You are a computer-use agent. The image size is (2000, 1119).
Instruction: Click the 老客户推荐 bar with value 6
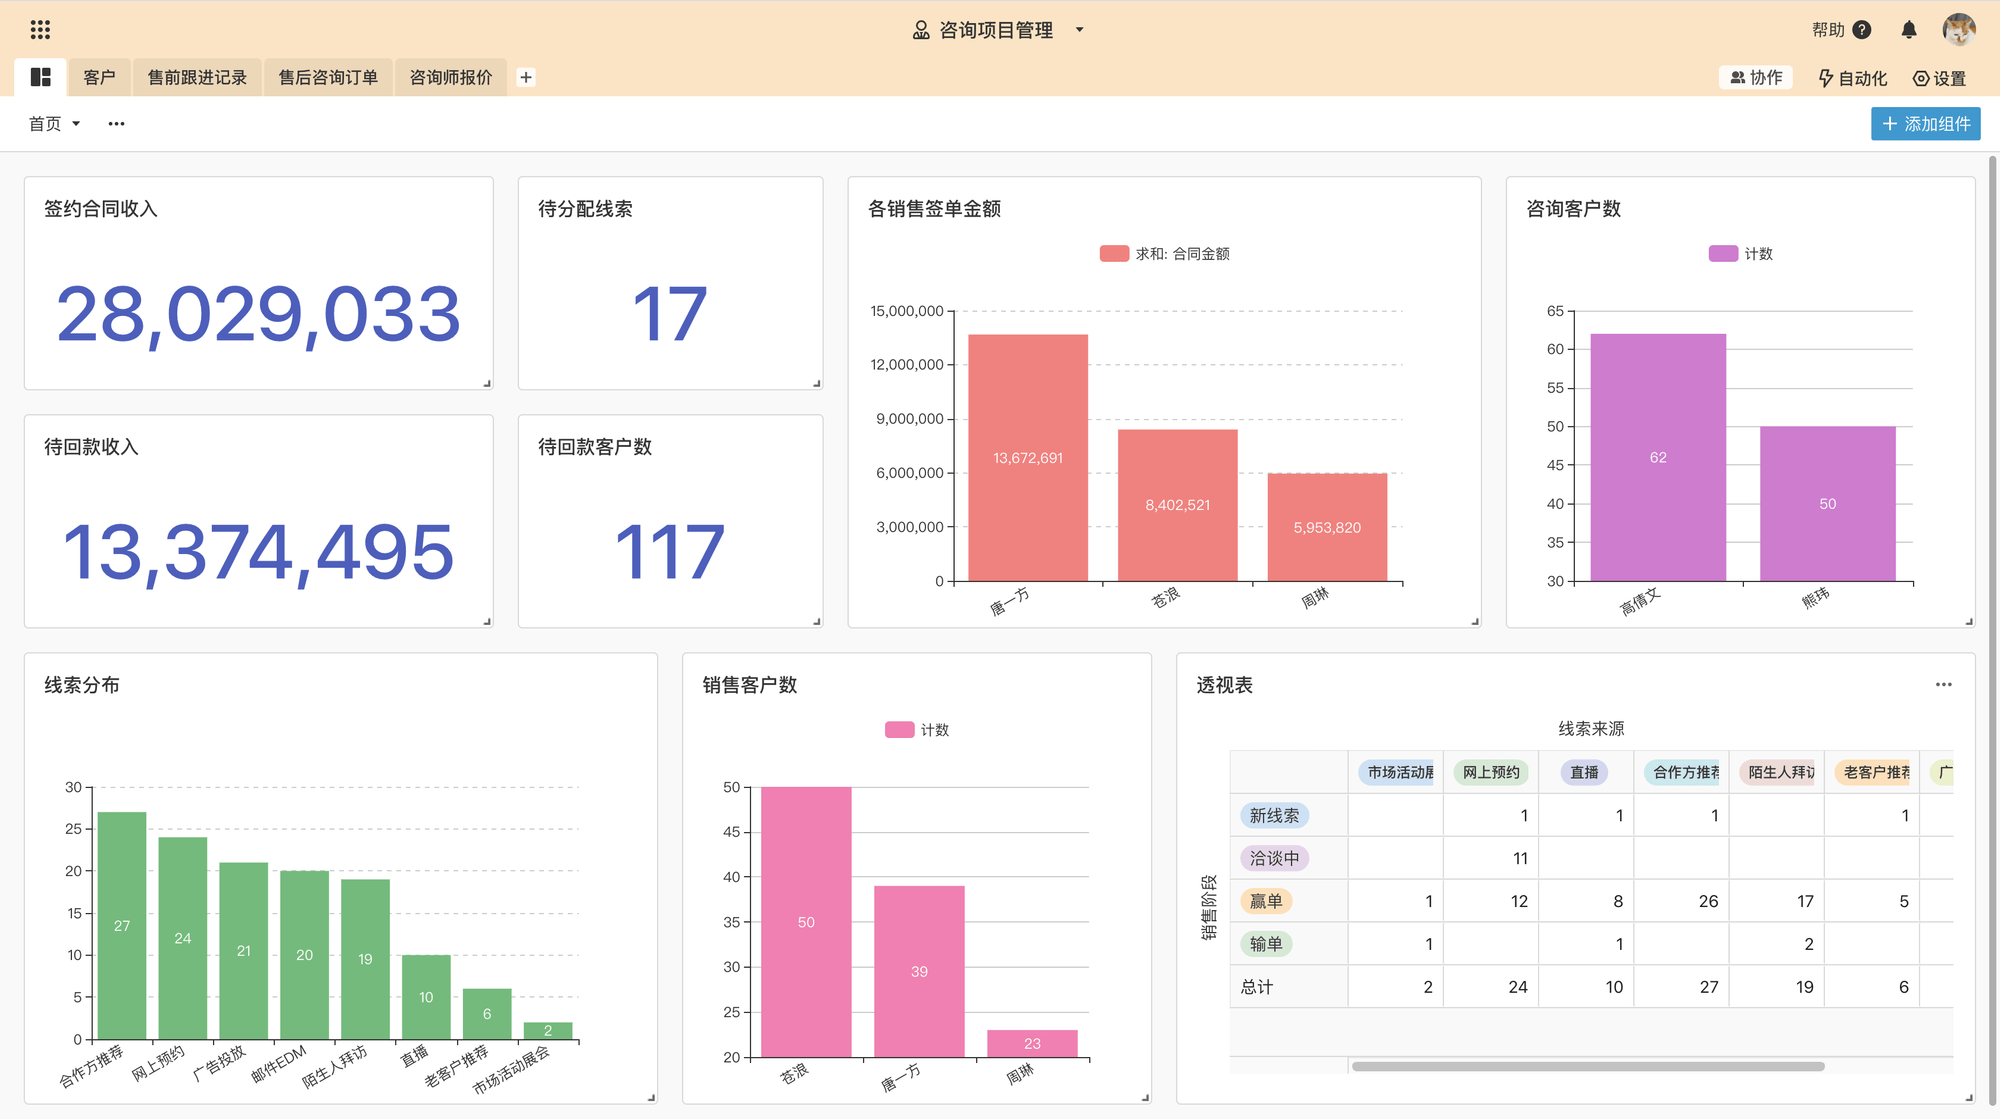(x=487, y=1014)
